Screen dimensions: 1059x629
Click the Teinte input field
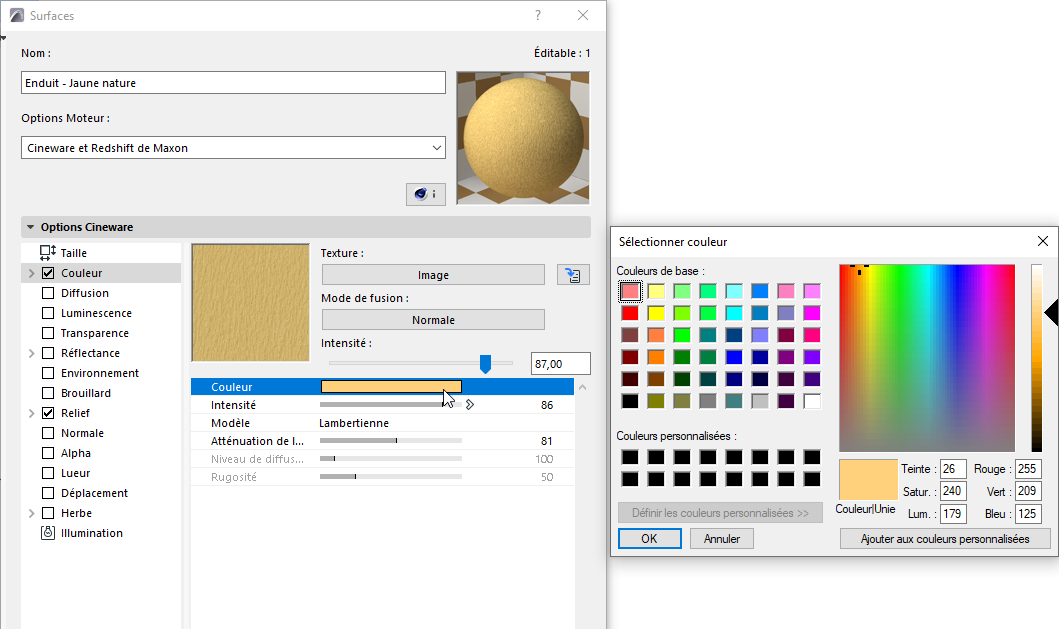(x=952, y=468)
